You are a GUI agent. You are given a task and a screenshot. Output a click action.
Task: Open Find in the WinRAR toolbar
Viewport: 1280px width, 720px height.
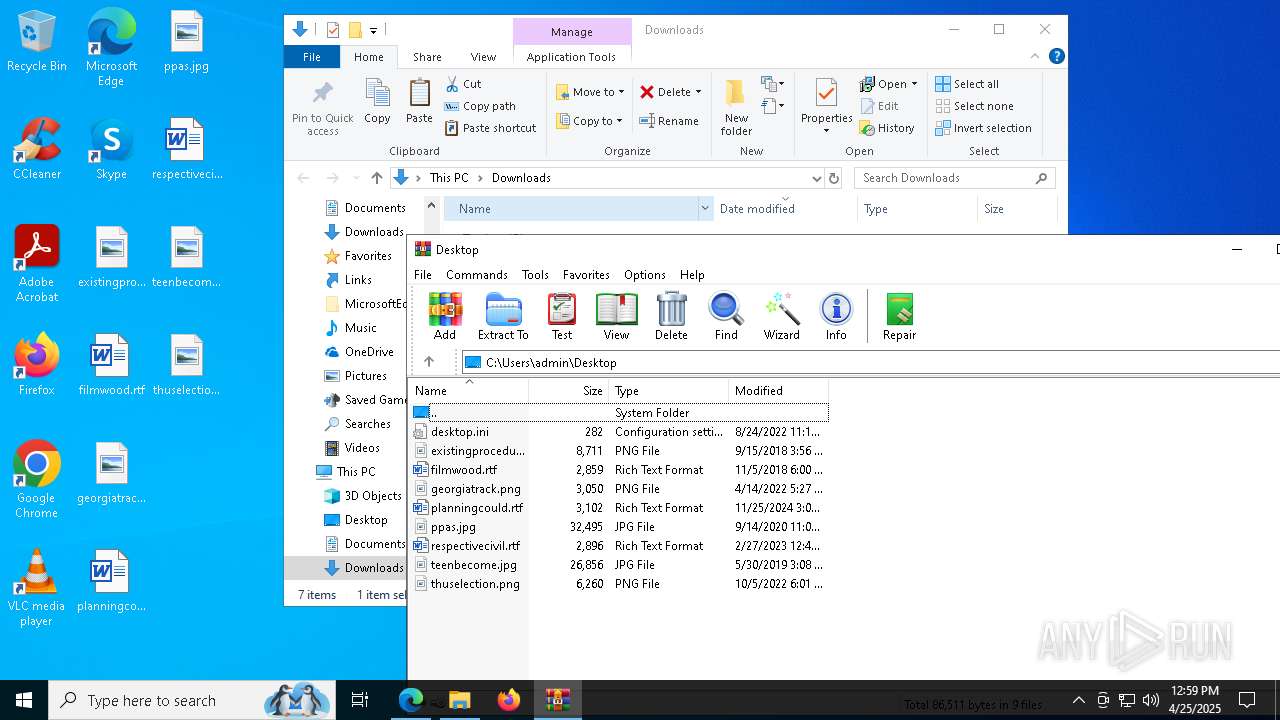click(x=726, y=316)
